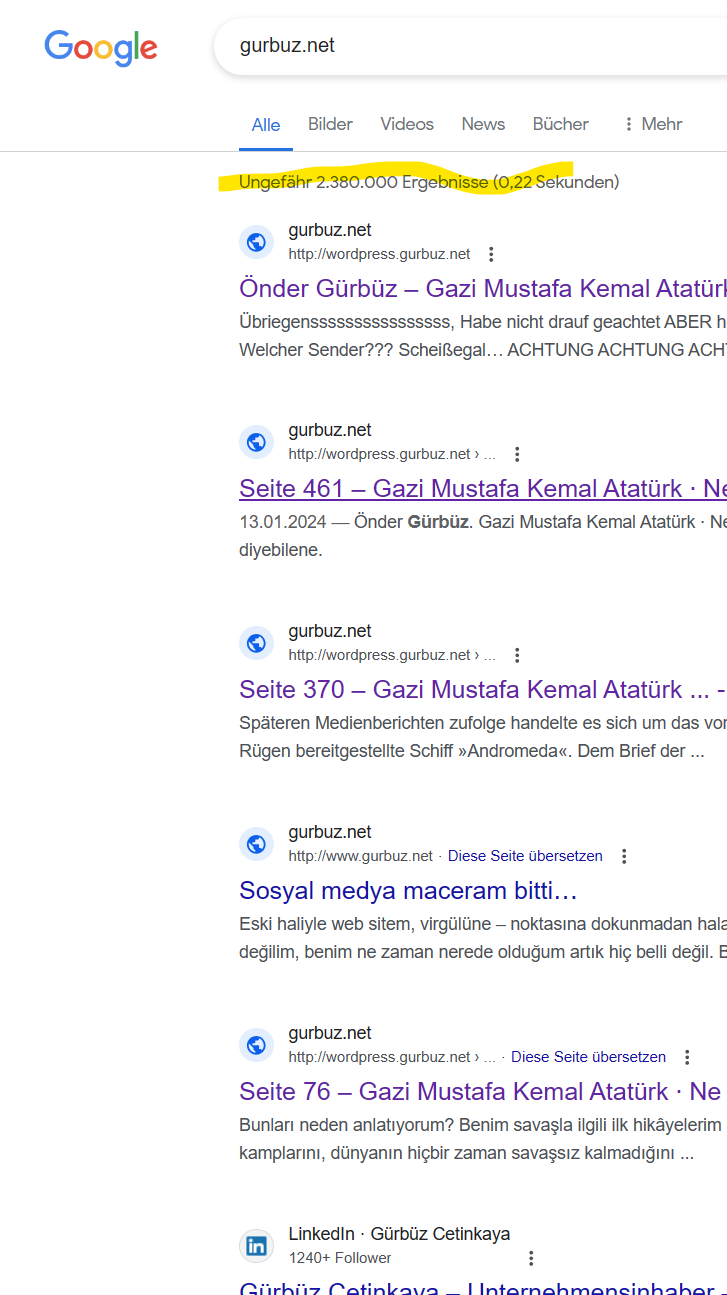This screenshot has width=727, height=1295.
Task: Translate the www.gurbuz.net result page
Action: coord(525,856)
